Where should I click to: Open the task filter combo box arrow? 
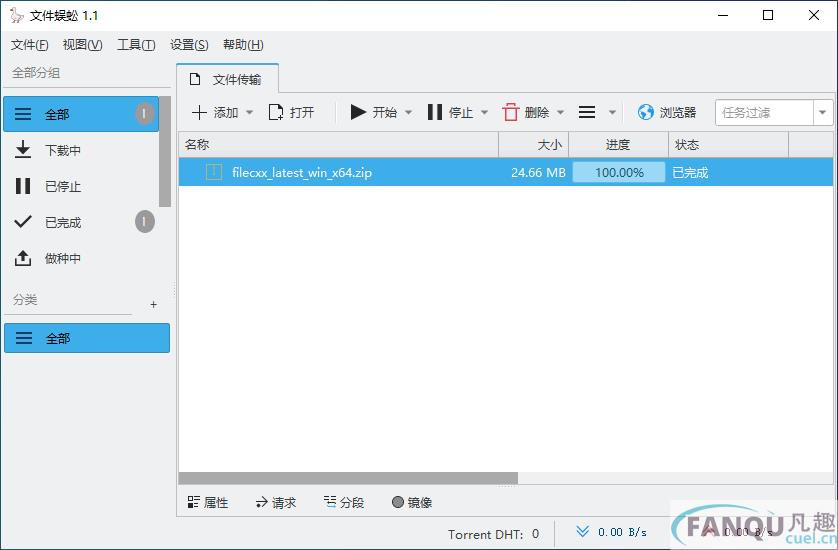(x=823, y=113)
